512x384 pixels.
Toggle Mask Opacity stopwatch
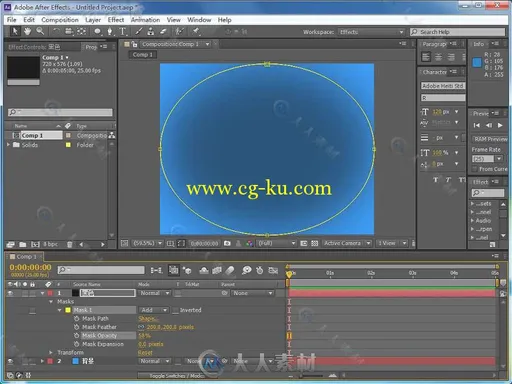(76, 336)
